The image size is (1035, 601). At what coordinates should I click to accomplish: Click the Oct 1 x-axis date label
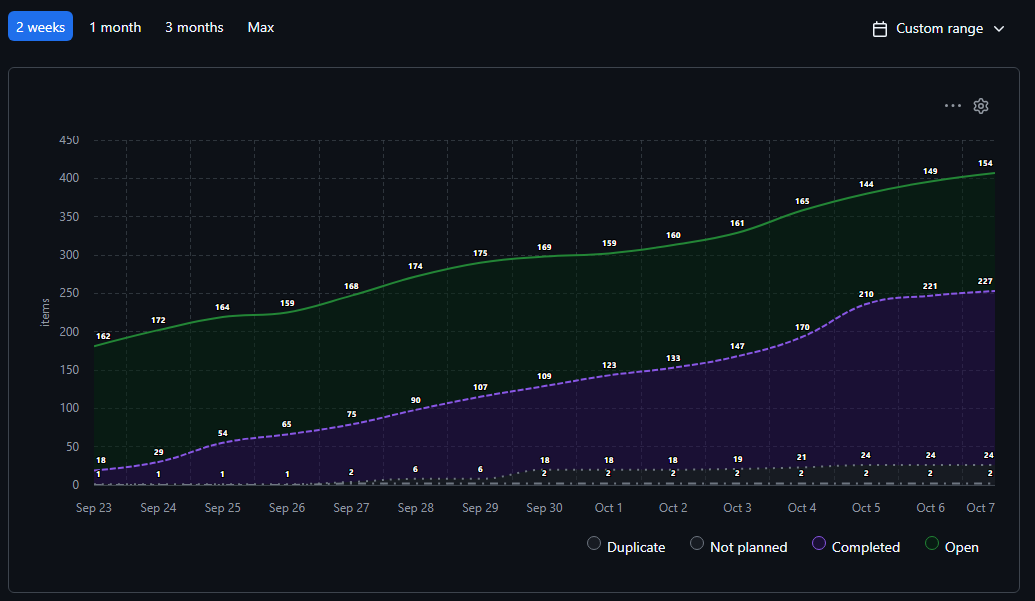(609, 508)
